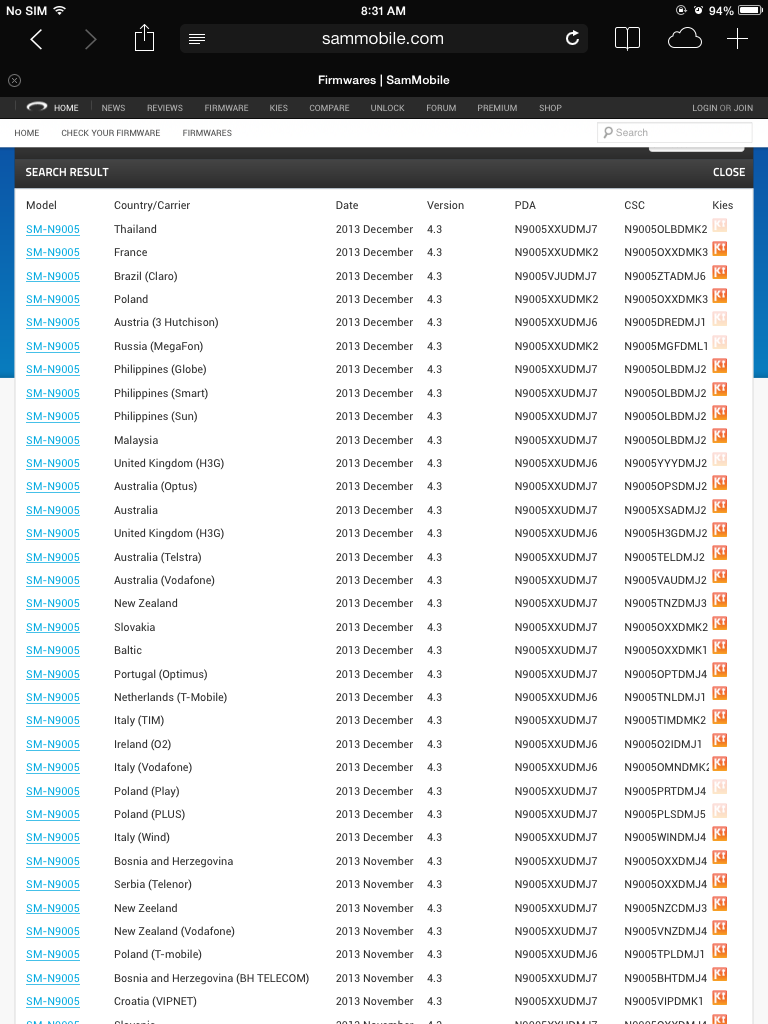The image size is (768, 1024).
Task: Open the UNLOCK menu item
Action: pyautogui.click(x=387, y=108)
